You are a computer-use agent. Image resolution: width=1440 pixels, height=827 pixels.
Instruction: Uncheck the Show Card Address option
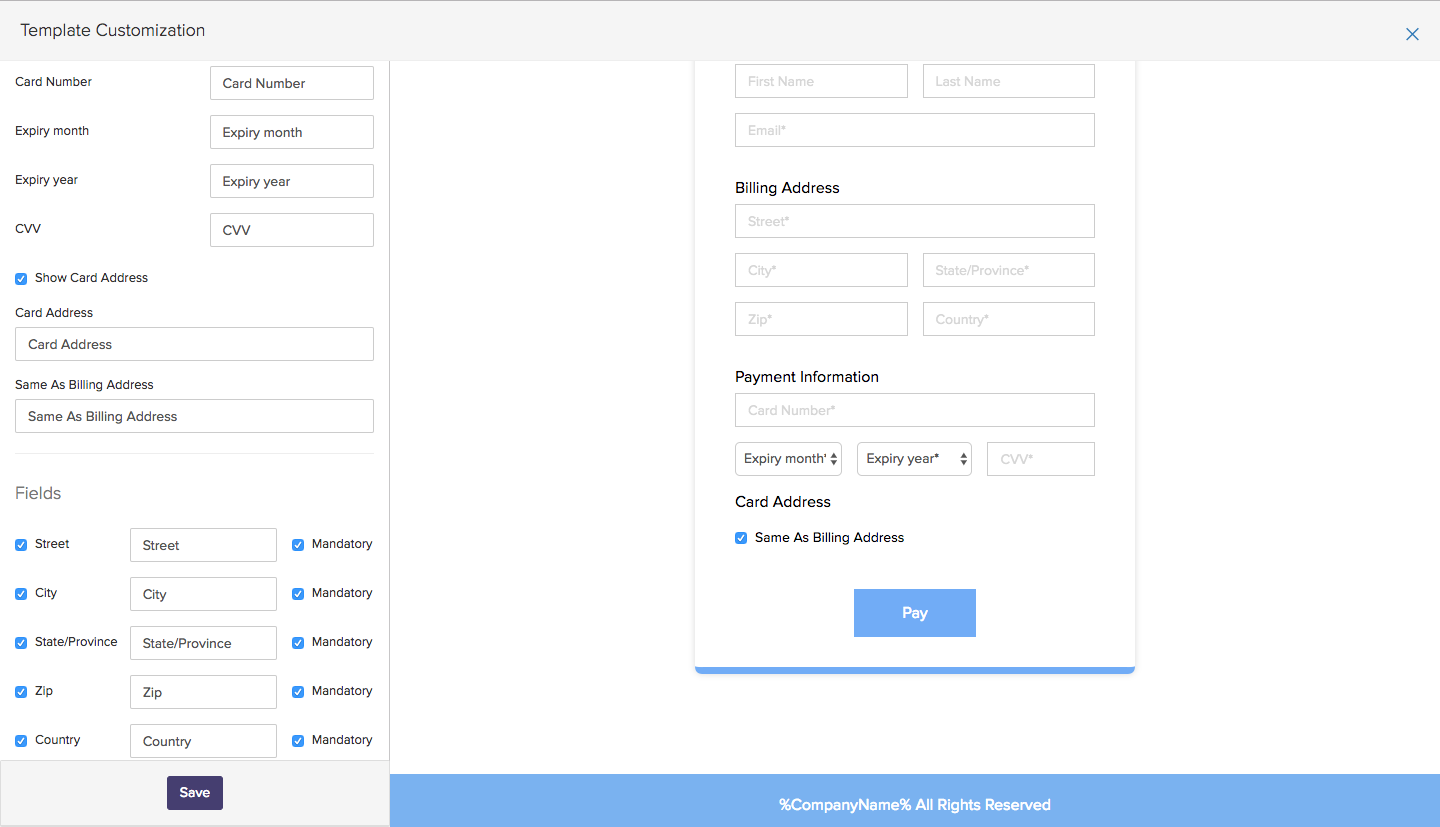point(20,278)
